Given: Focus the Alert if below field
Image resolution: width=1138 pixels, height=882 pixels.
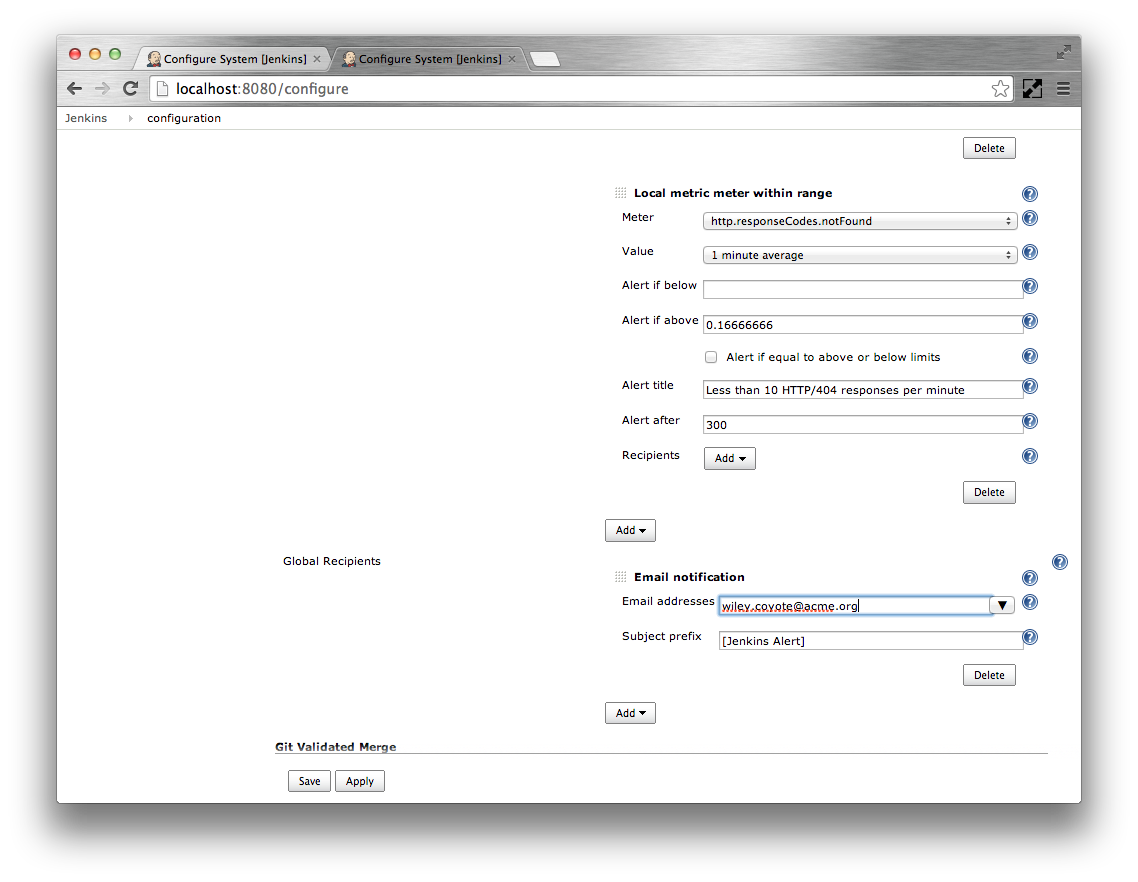Looking at the screenshot, I should tap(862, 289).
